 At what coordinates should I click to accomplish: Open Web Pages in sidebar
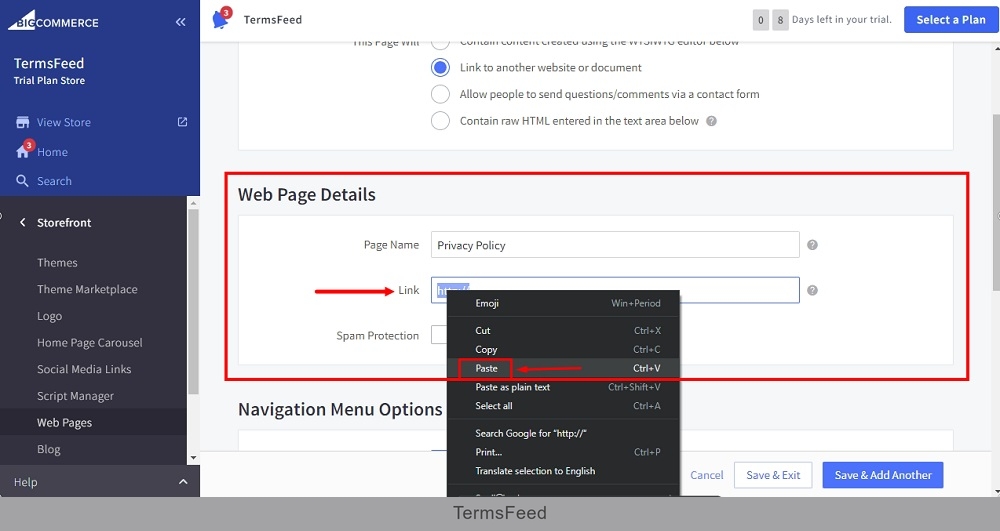[64, 423]
